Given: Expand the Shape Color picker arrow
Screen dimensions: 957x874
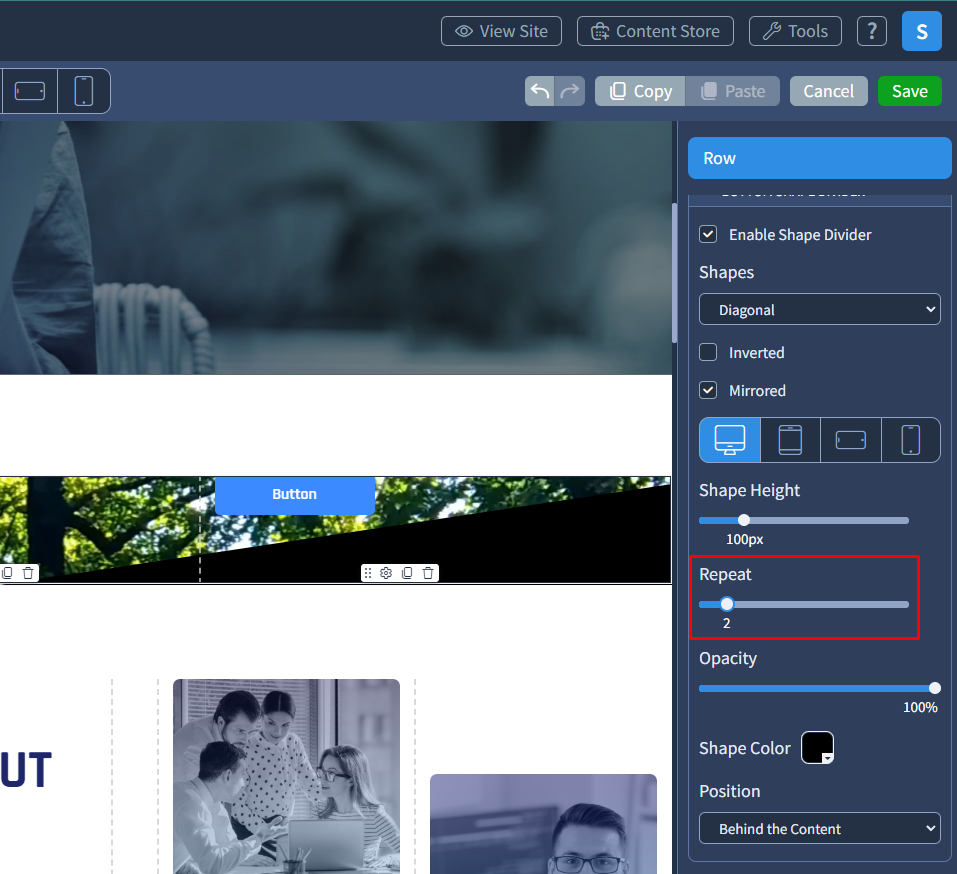Looking at the screenshot, I should tap(825, 758).
